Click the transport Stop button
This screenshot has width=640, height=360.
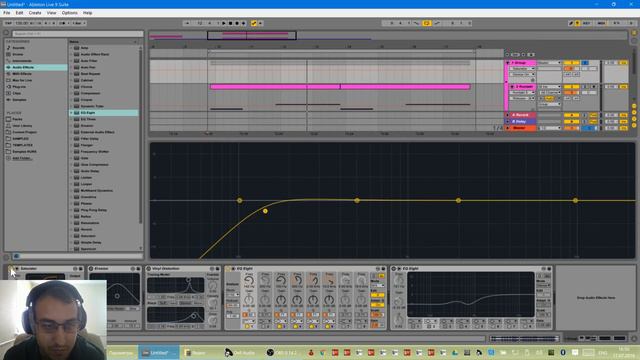[230, 23]
